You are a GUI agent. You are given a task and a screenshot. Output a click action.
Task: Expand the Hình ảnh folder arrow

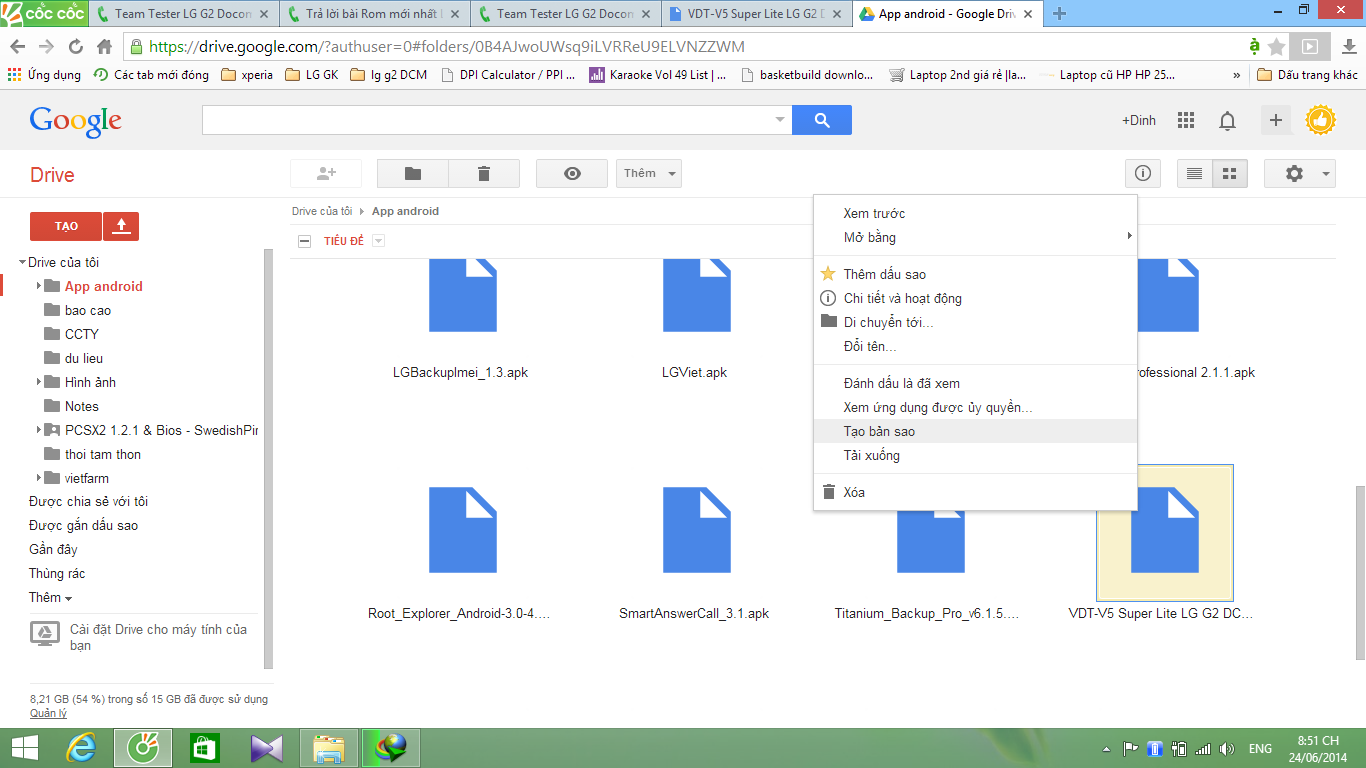coord(39,382)
